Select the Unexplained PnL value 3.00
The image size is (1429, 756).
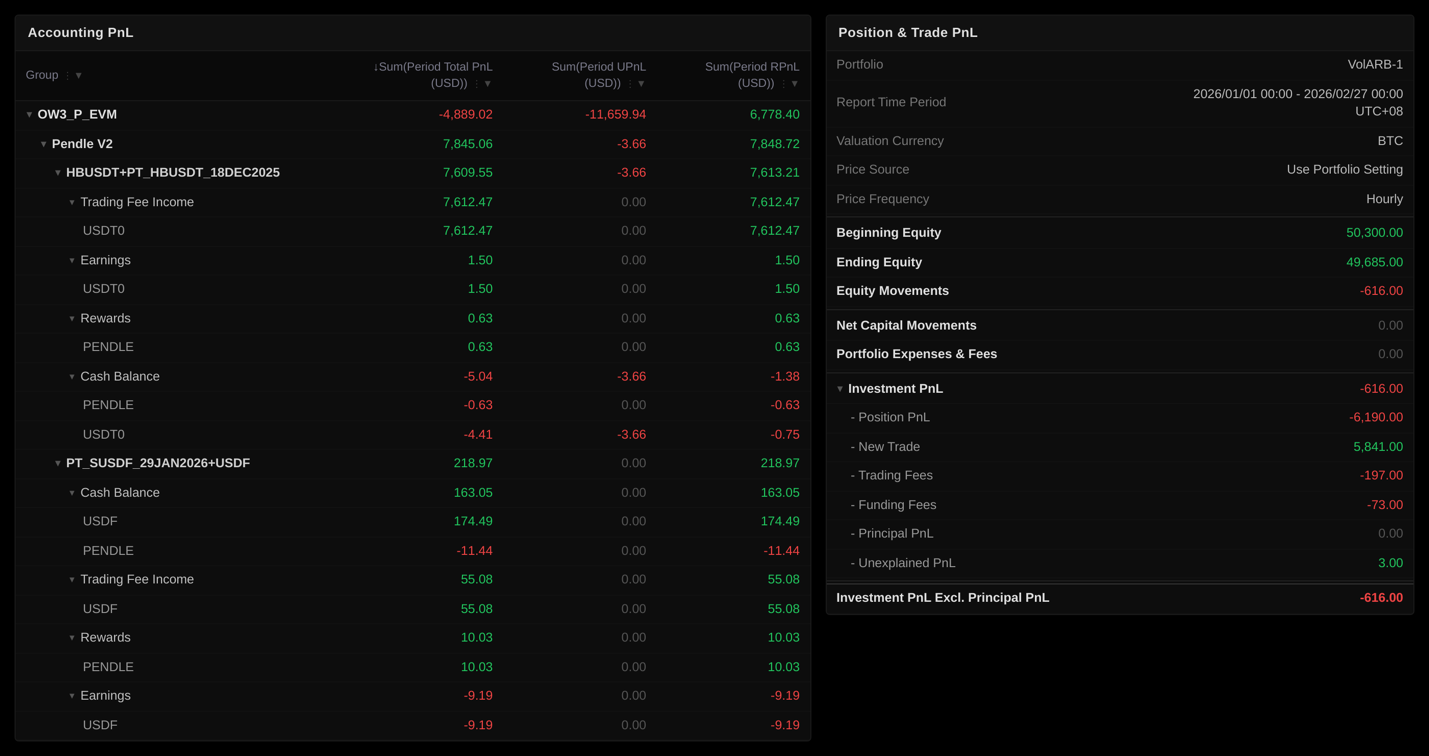(x=1390, y=563)
